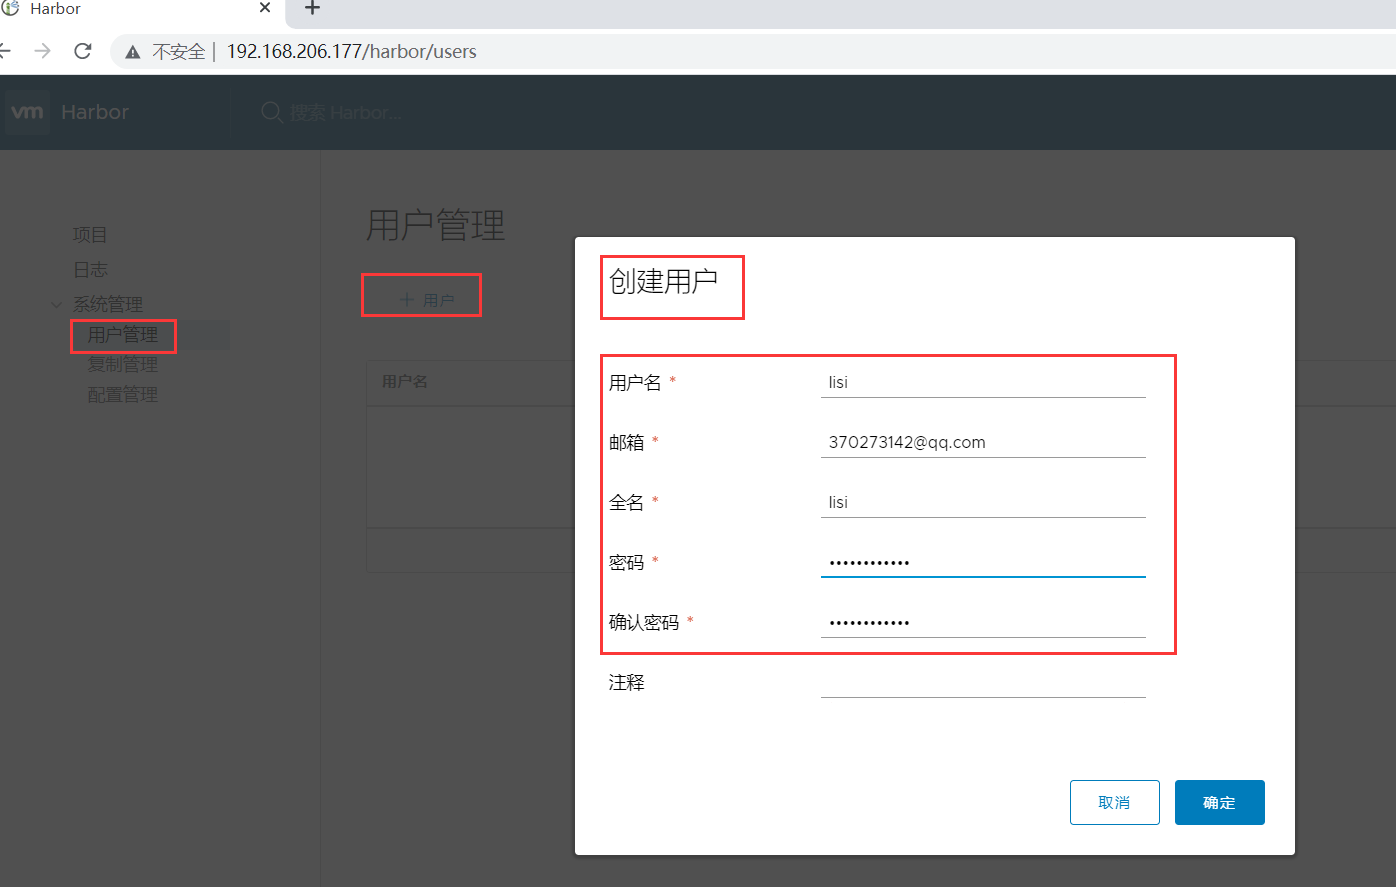The height and width of the screenshot is (887, 1396).
Task: Select 配置管理 from the sidebar
Action: (122, 394)
